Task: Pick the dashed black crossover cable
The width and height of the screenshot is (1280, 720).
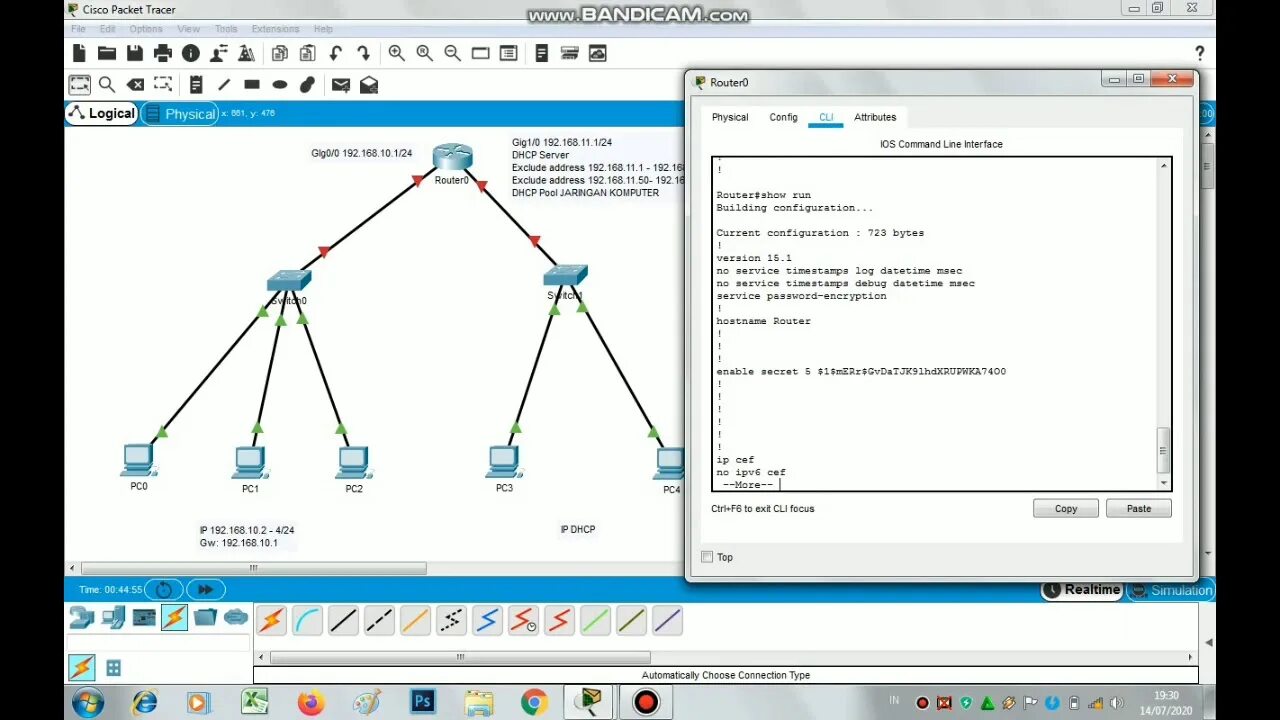Action: click(x=379, y=621)
